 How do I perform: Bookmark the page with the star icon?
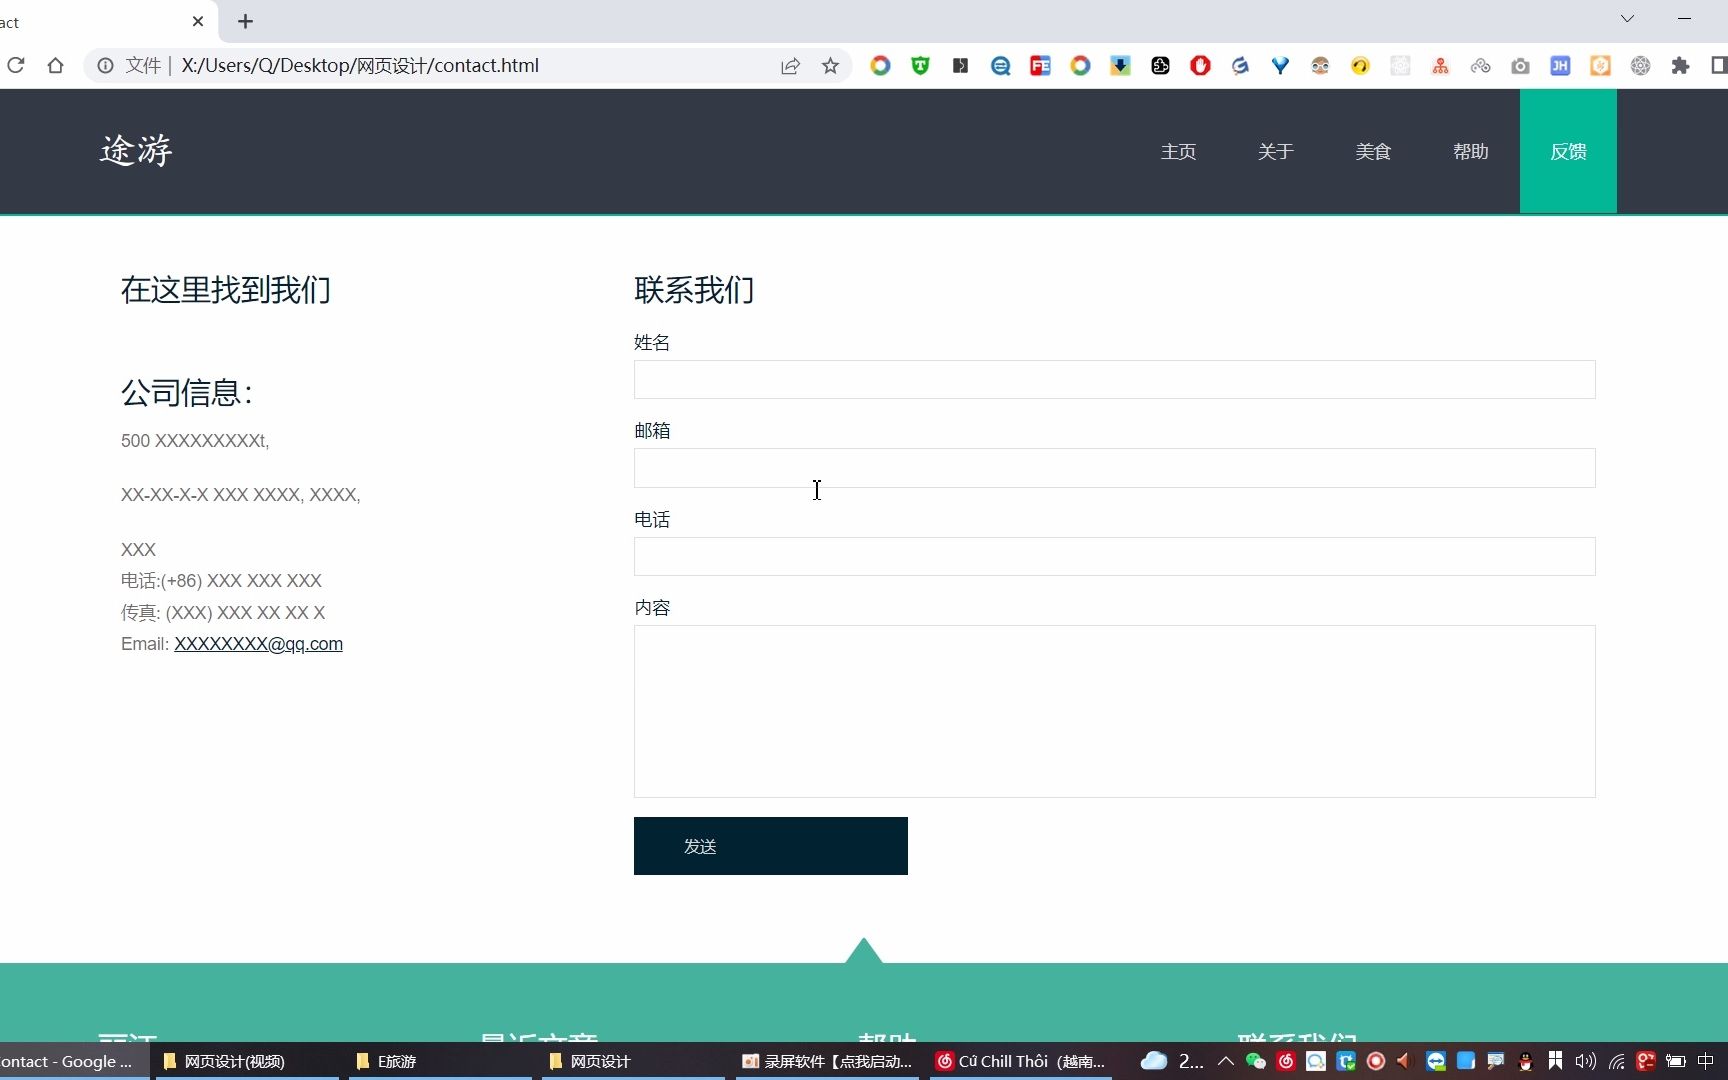point(830,65)
